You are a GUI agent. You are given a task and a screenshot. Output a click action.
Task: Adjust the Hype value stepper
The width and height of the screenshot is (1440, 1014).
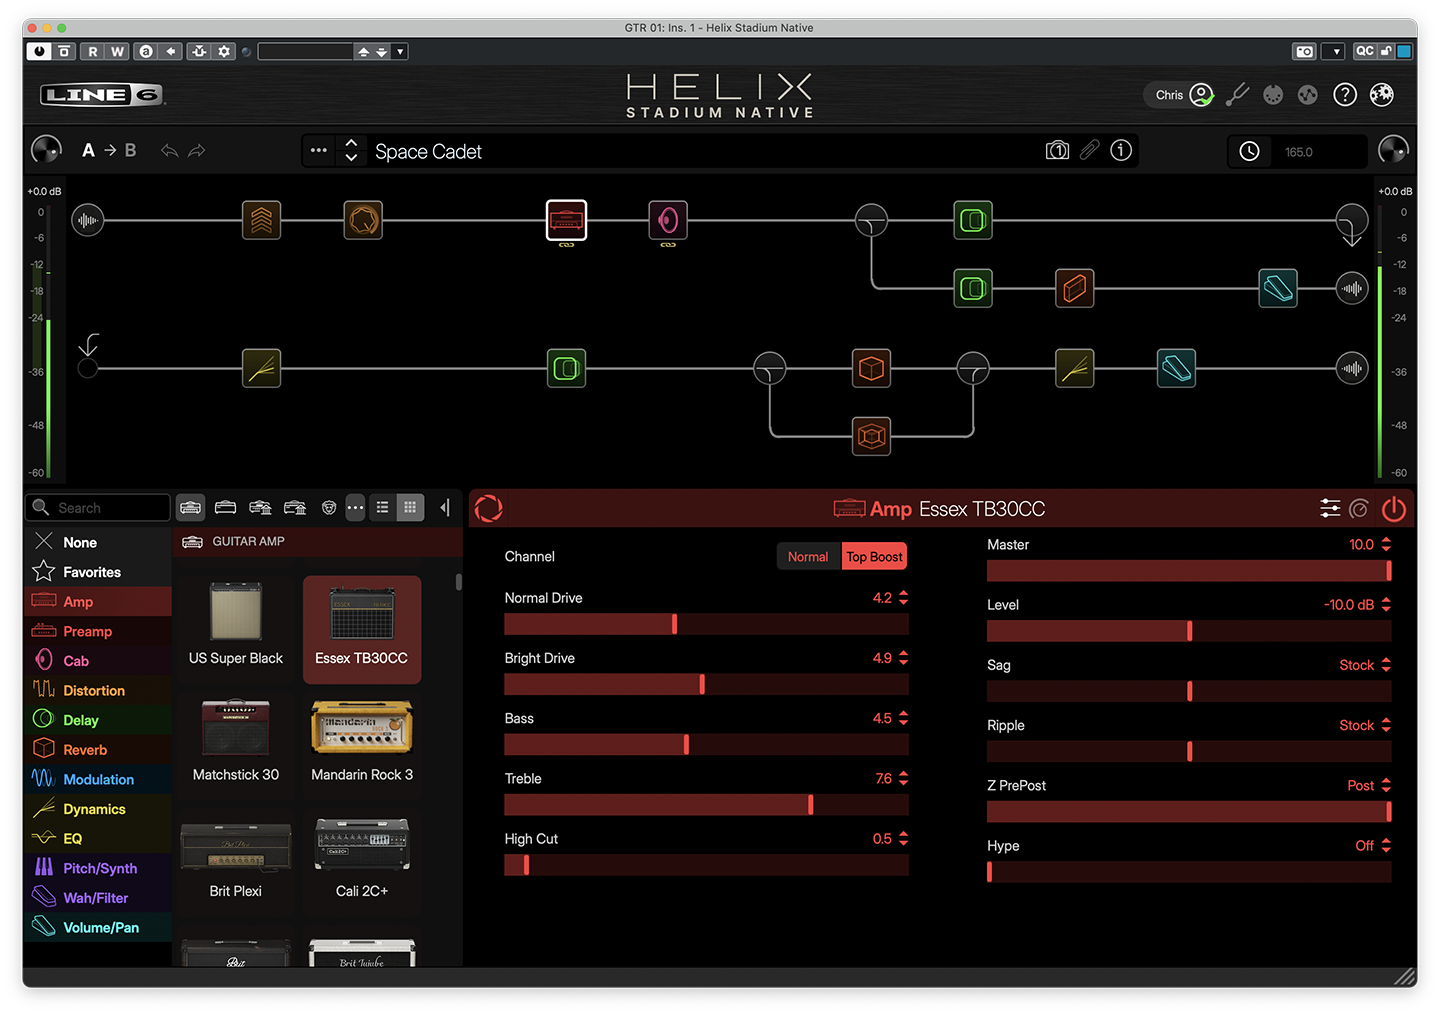point(1386,845)
